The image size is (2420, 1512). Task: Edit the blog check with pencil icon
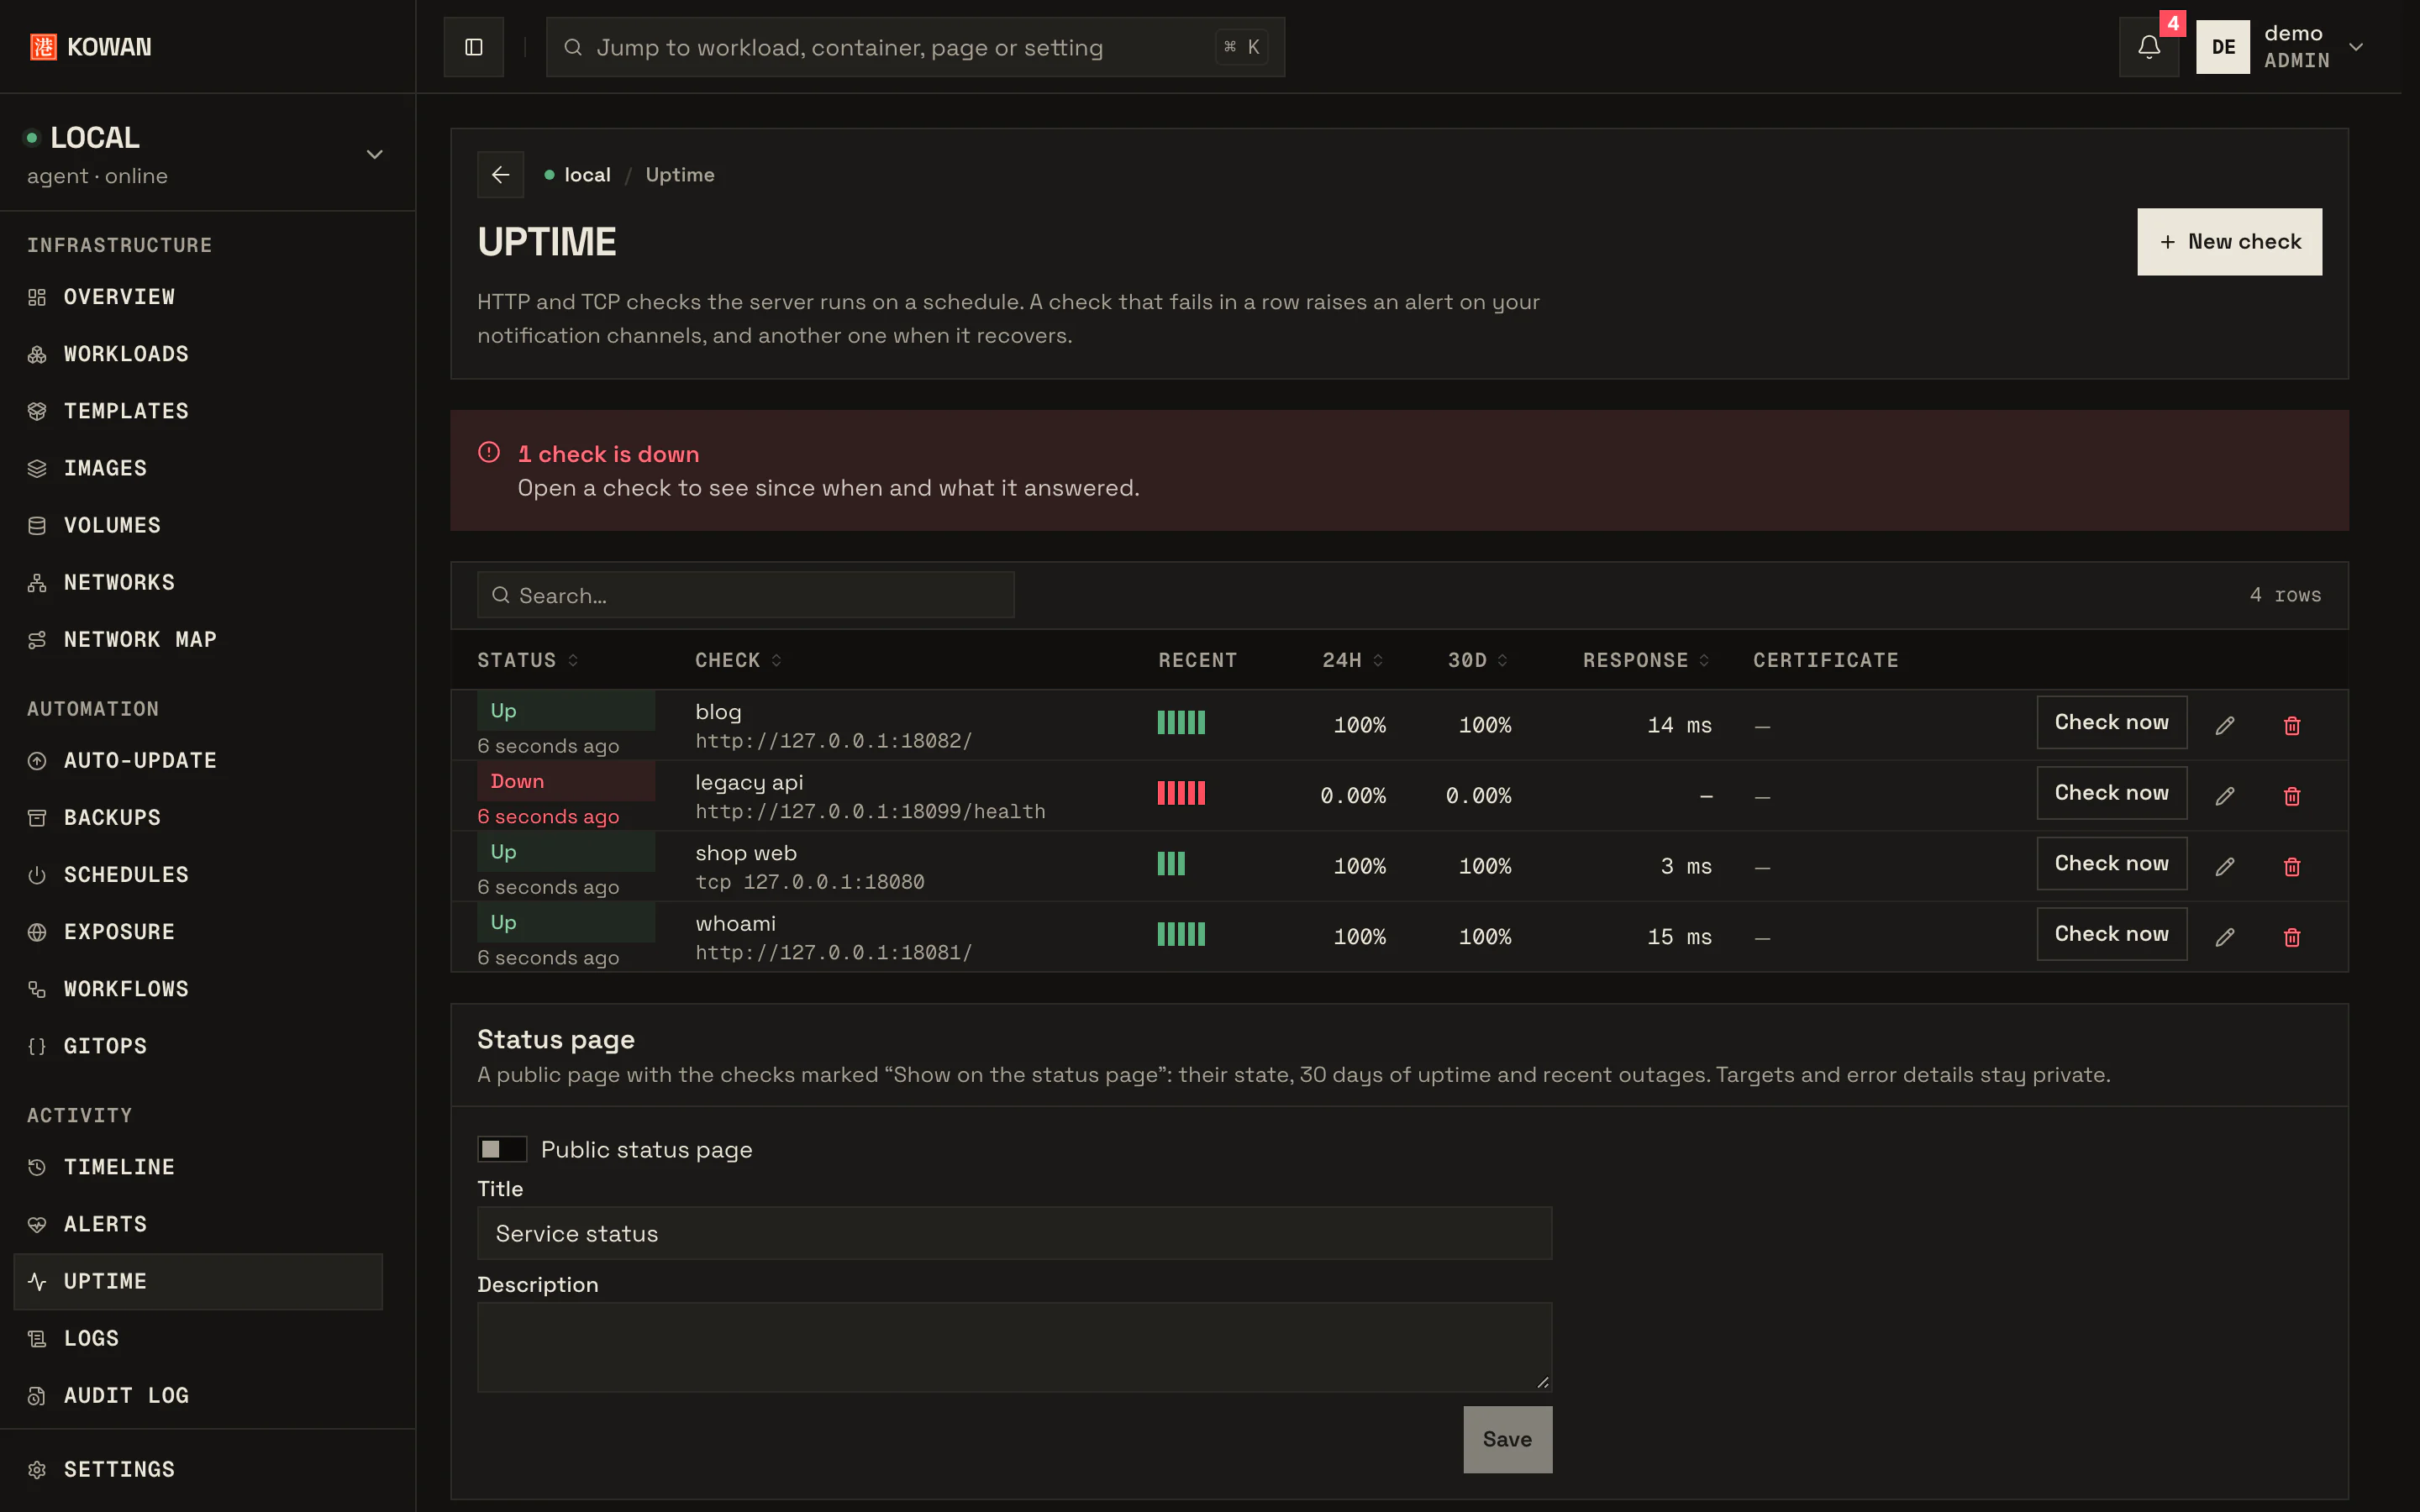click(x=2225, y=725)
